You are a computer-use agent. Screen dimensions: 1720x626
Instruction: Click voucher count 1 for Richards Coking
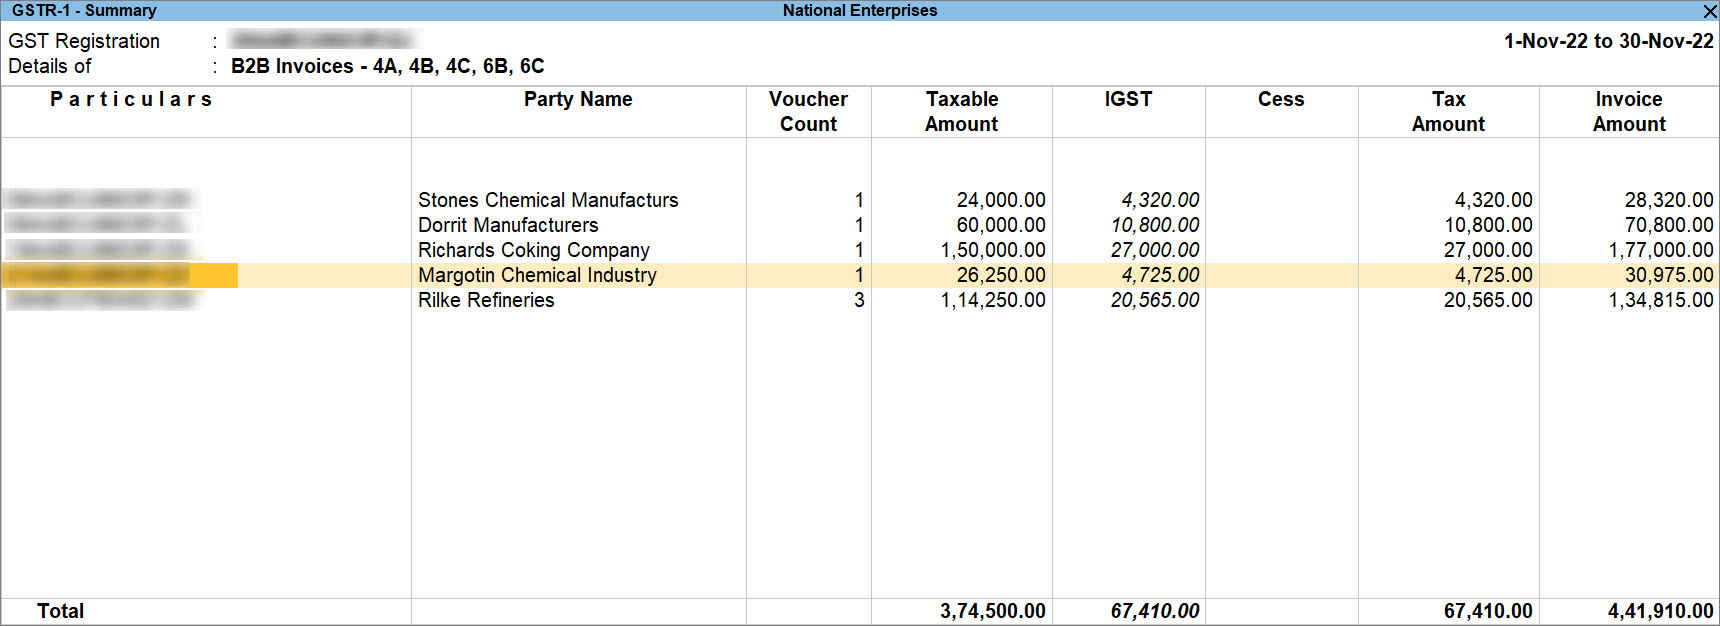tap(859, 250)
